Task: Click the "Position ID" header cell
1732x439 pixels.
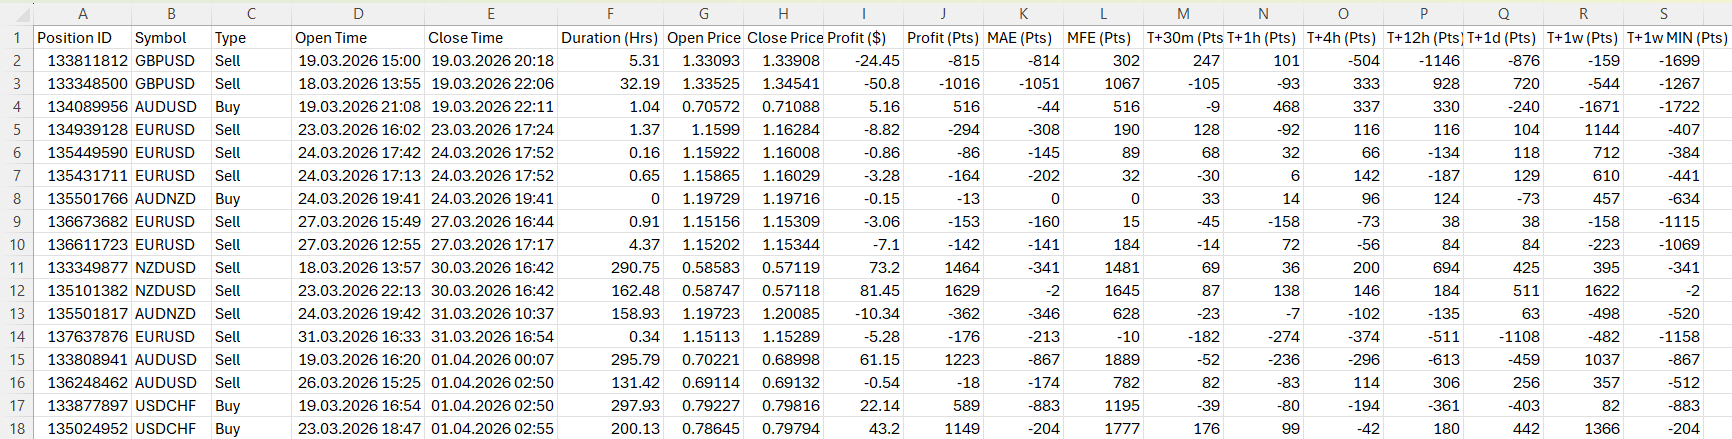Action: click(82, 37)
